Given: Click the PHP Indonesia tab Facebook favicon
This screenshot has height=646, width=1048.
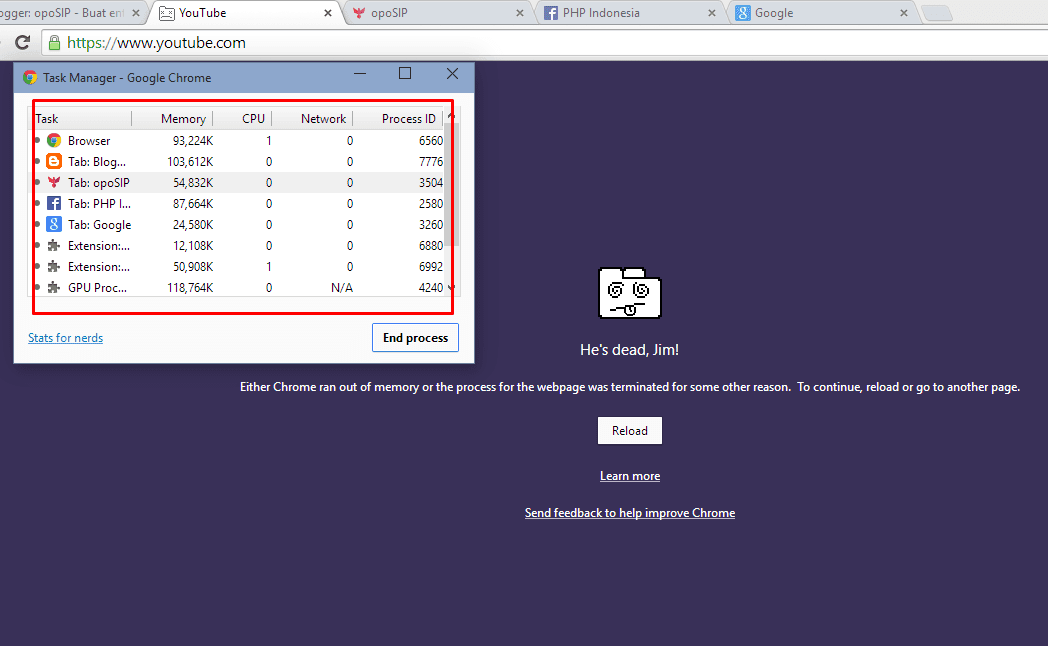Looking at the screenshot, I should coord(551,13).
